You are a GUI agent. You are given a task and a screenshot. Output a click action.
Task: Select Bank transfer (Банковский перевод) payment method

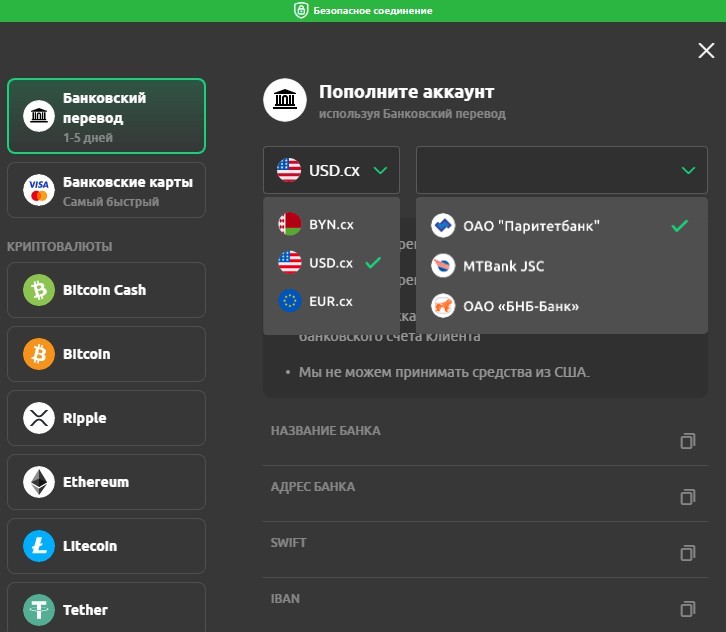pos(106,116)
